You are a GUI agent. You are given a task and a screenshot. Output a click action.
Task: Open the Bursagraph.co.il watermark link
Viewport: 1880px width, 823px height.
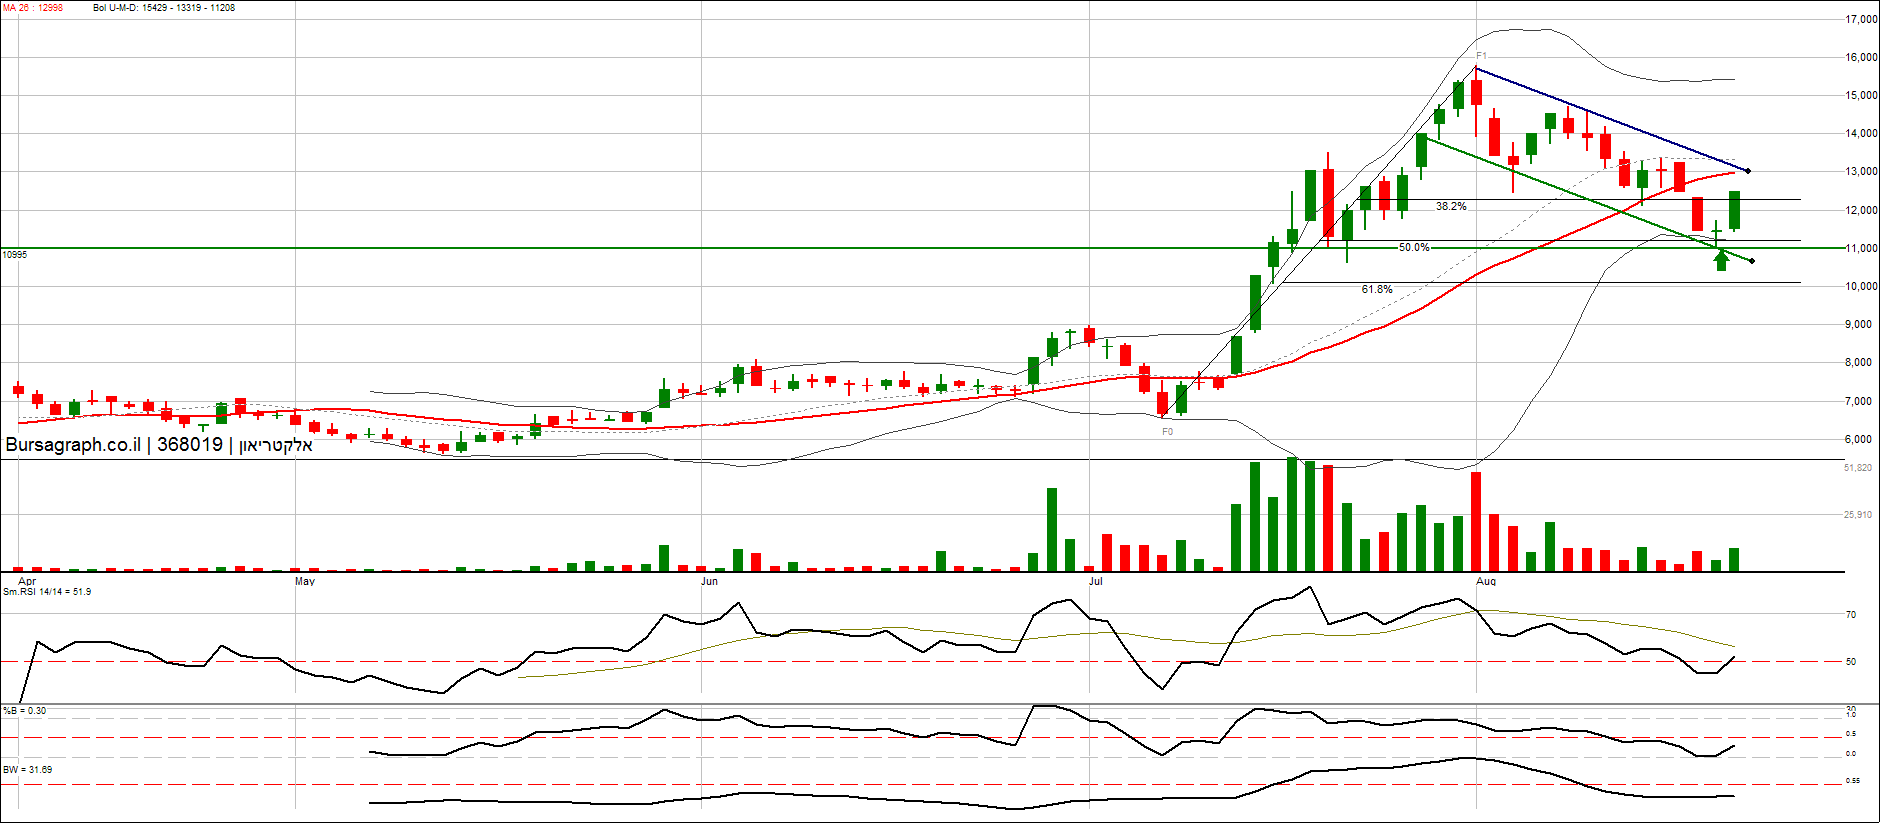[x=73, y=445]
